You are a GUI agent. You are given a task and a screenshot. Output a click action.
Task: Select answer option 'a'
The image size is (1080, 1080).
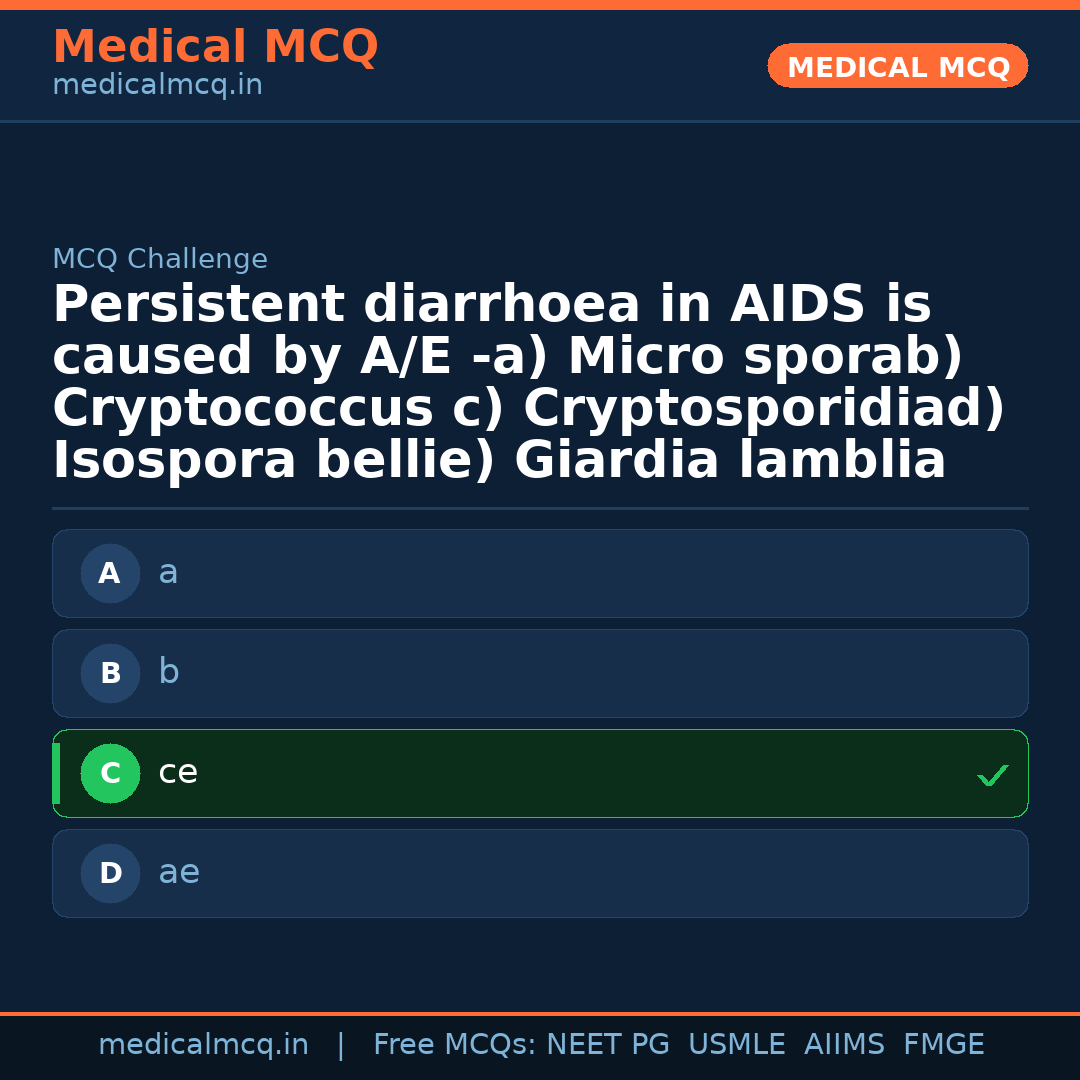click(x=540, y=573)
